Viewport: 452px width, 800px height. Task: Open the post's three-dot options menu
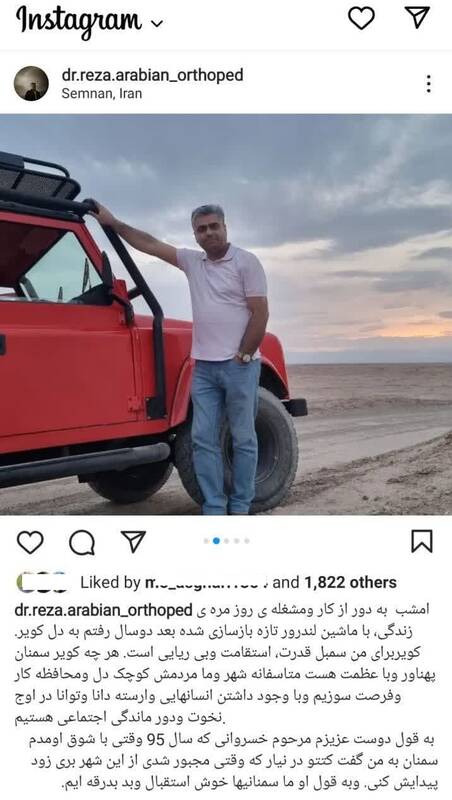click(429, 84)
